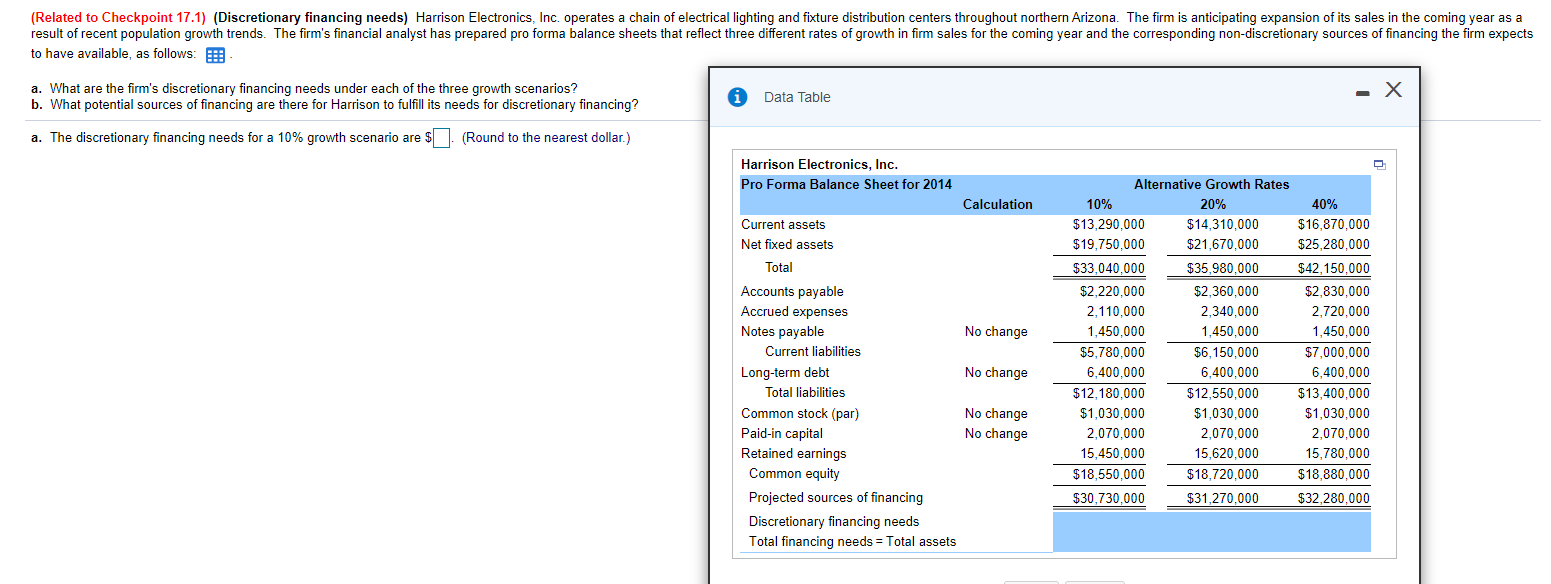
Task: Select the 20% column header
Action: (x=1213, y=204)
